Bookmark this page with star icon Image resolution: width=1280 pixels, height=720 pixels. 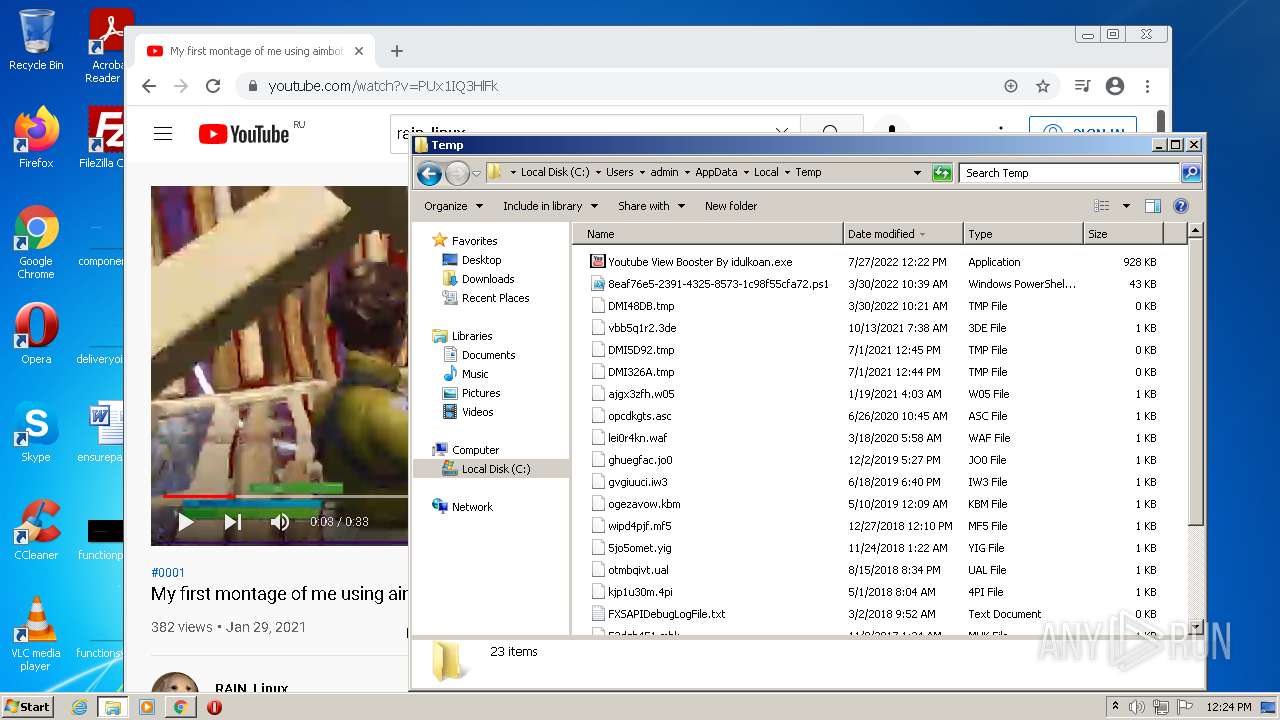[x=1043, y=86]
